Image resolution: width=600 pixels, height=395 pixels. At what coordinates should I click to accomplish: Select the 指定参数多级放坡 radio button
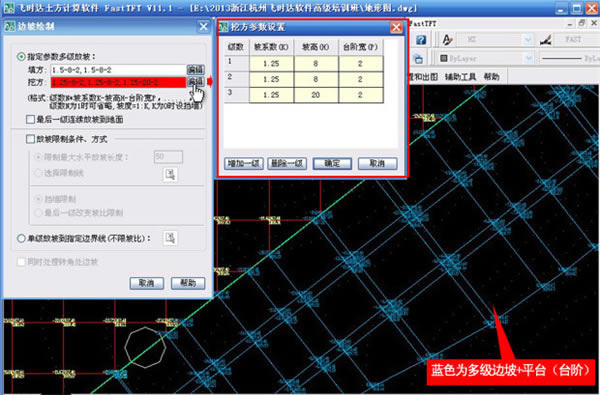click(x=21, y=57)
